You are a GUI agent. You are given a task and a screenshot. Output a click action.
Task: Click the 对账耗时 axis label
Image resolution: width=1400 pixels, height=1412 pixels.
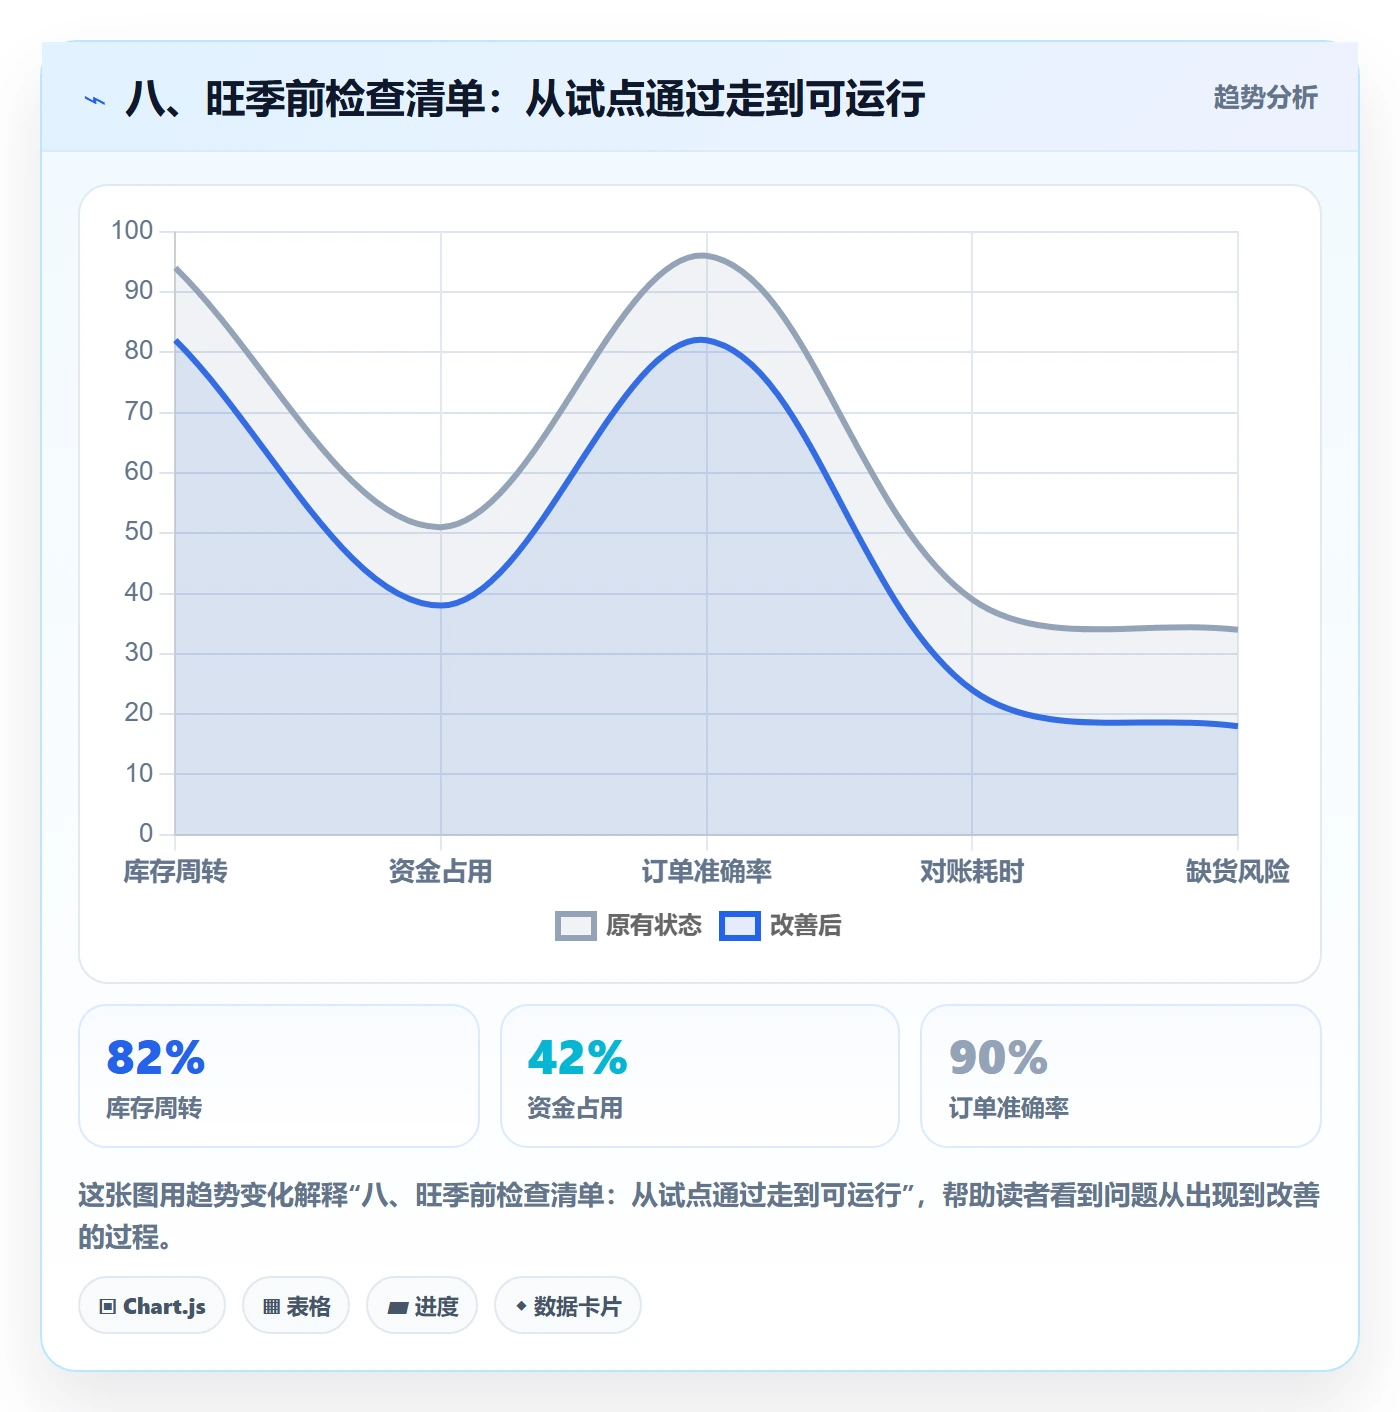(x=972, y=871)
